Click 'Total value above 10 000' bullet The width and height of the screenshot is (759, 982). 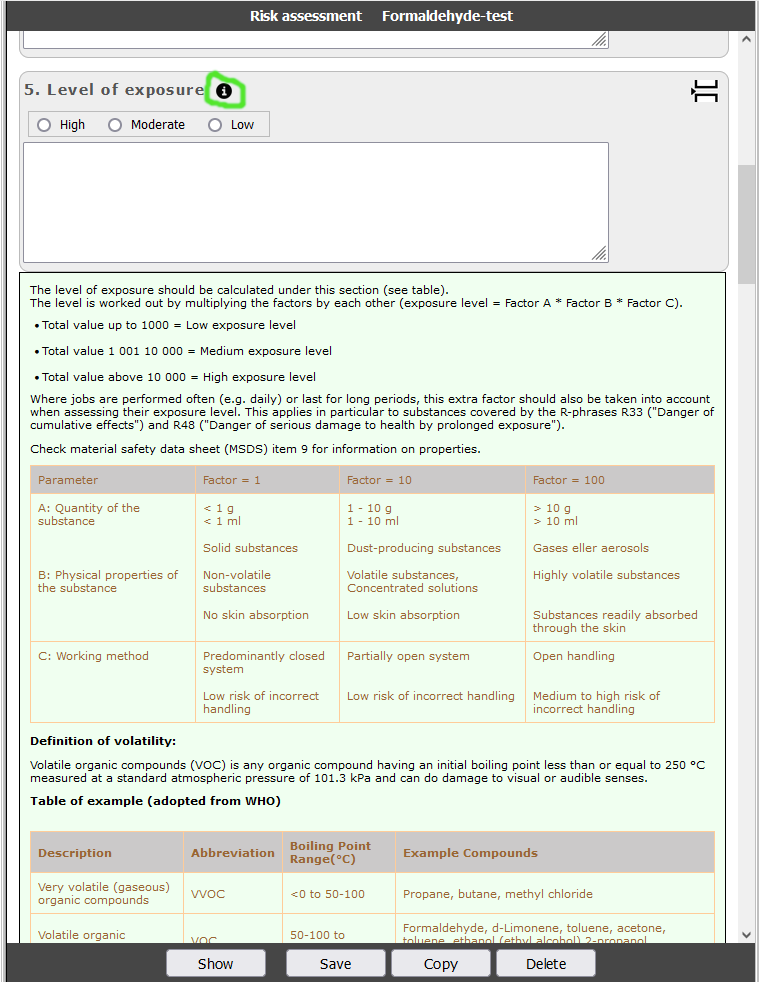click(x=178, y=377)
